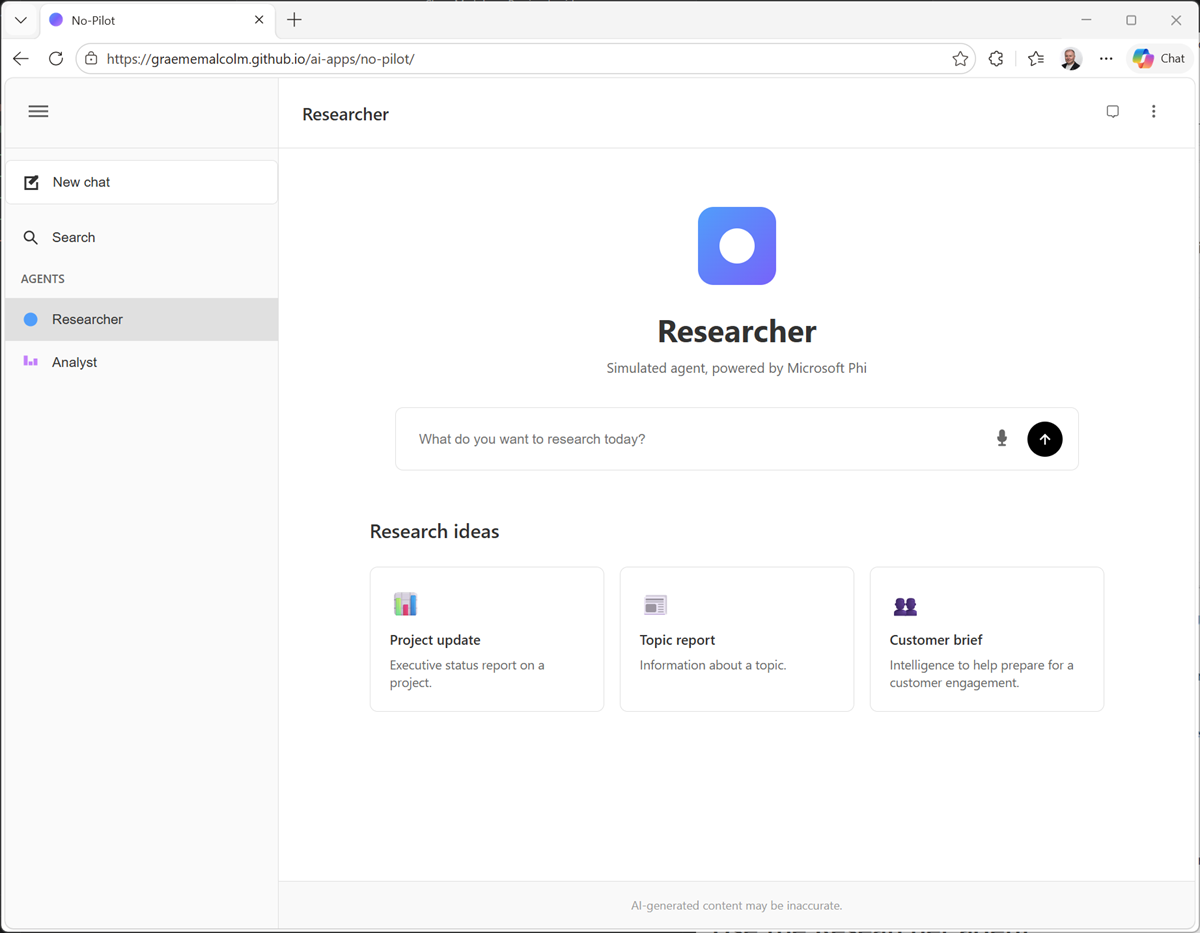Click the large Researcher heading below the logo
1200x933 pixels.
pyautogui.click(x=737, y=331)
